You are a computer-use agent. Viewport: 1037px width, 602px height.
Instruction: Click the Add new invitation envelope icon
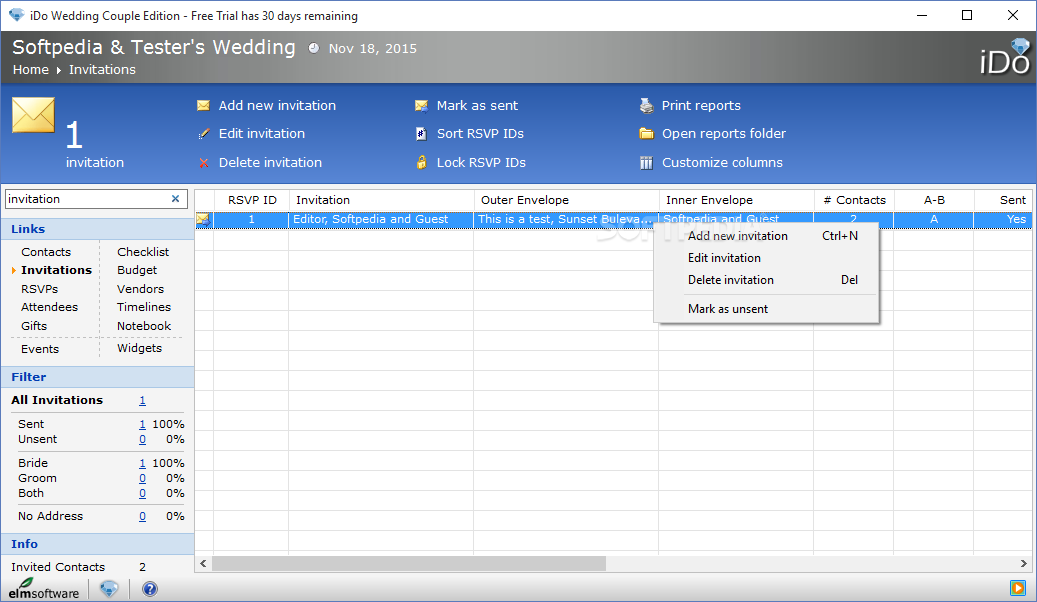pyautogui.click(x=204, y=106)
